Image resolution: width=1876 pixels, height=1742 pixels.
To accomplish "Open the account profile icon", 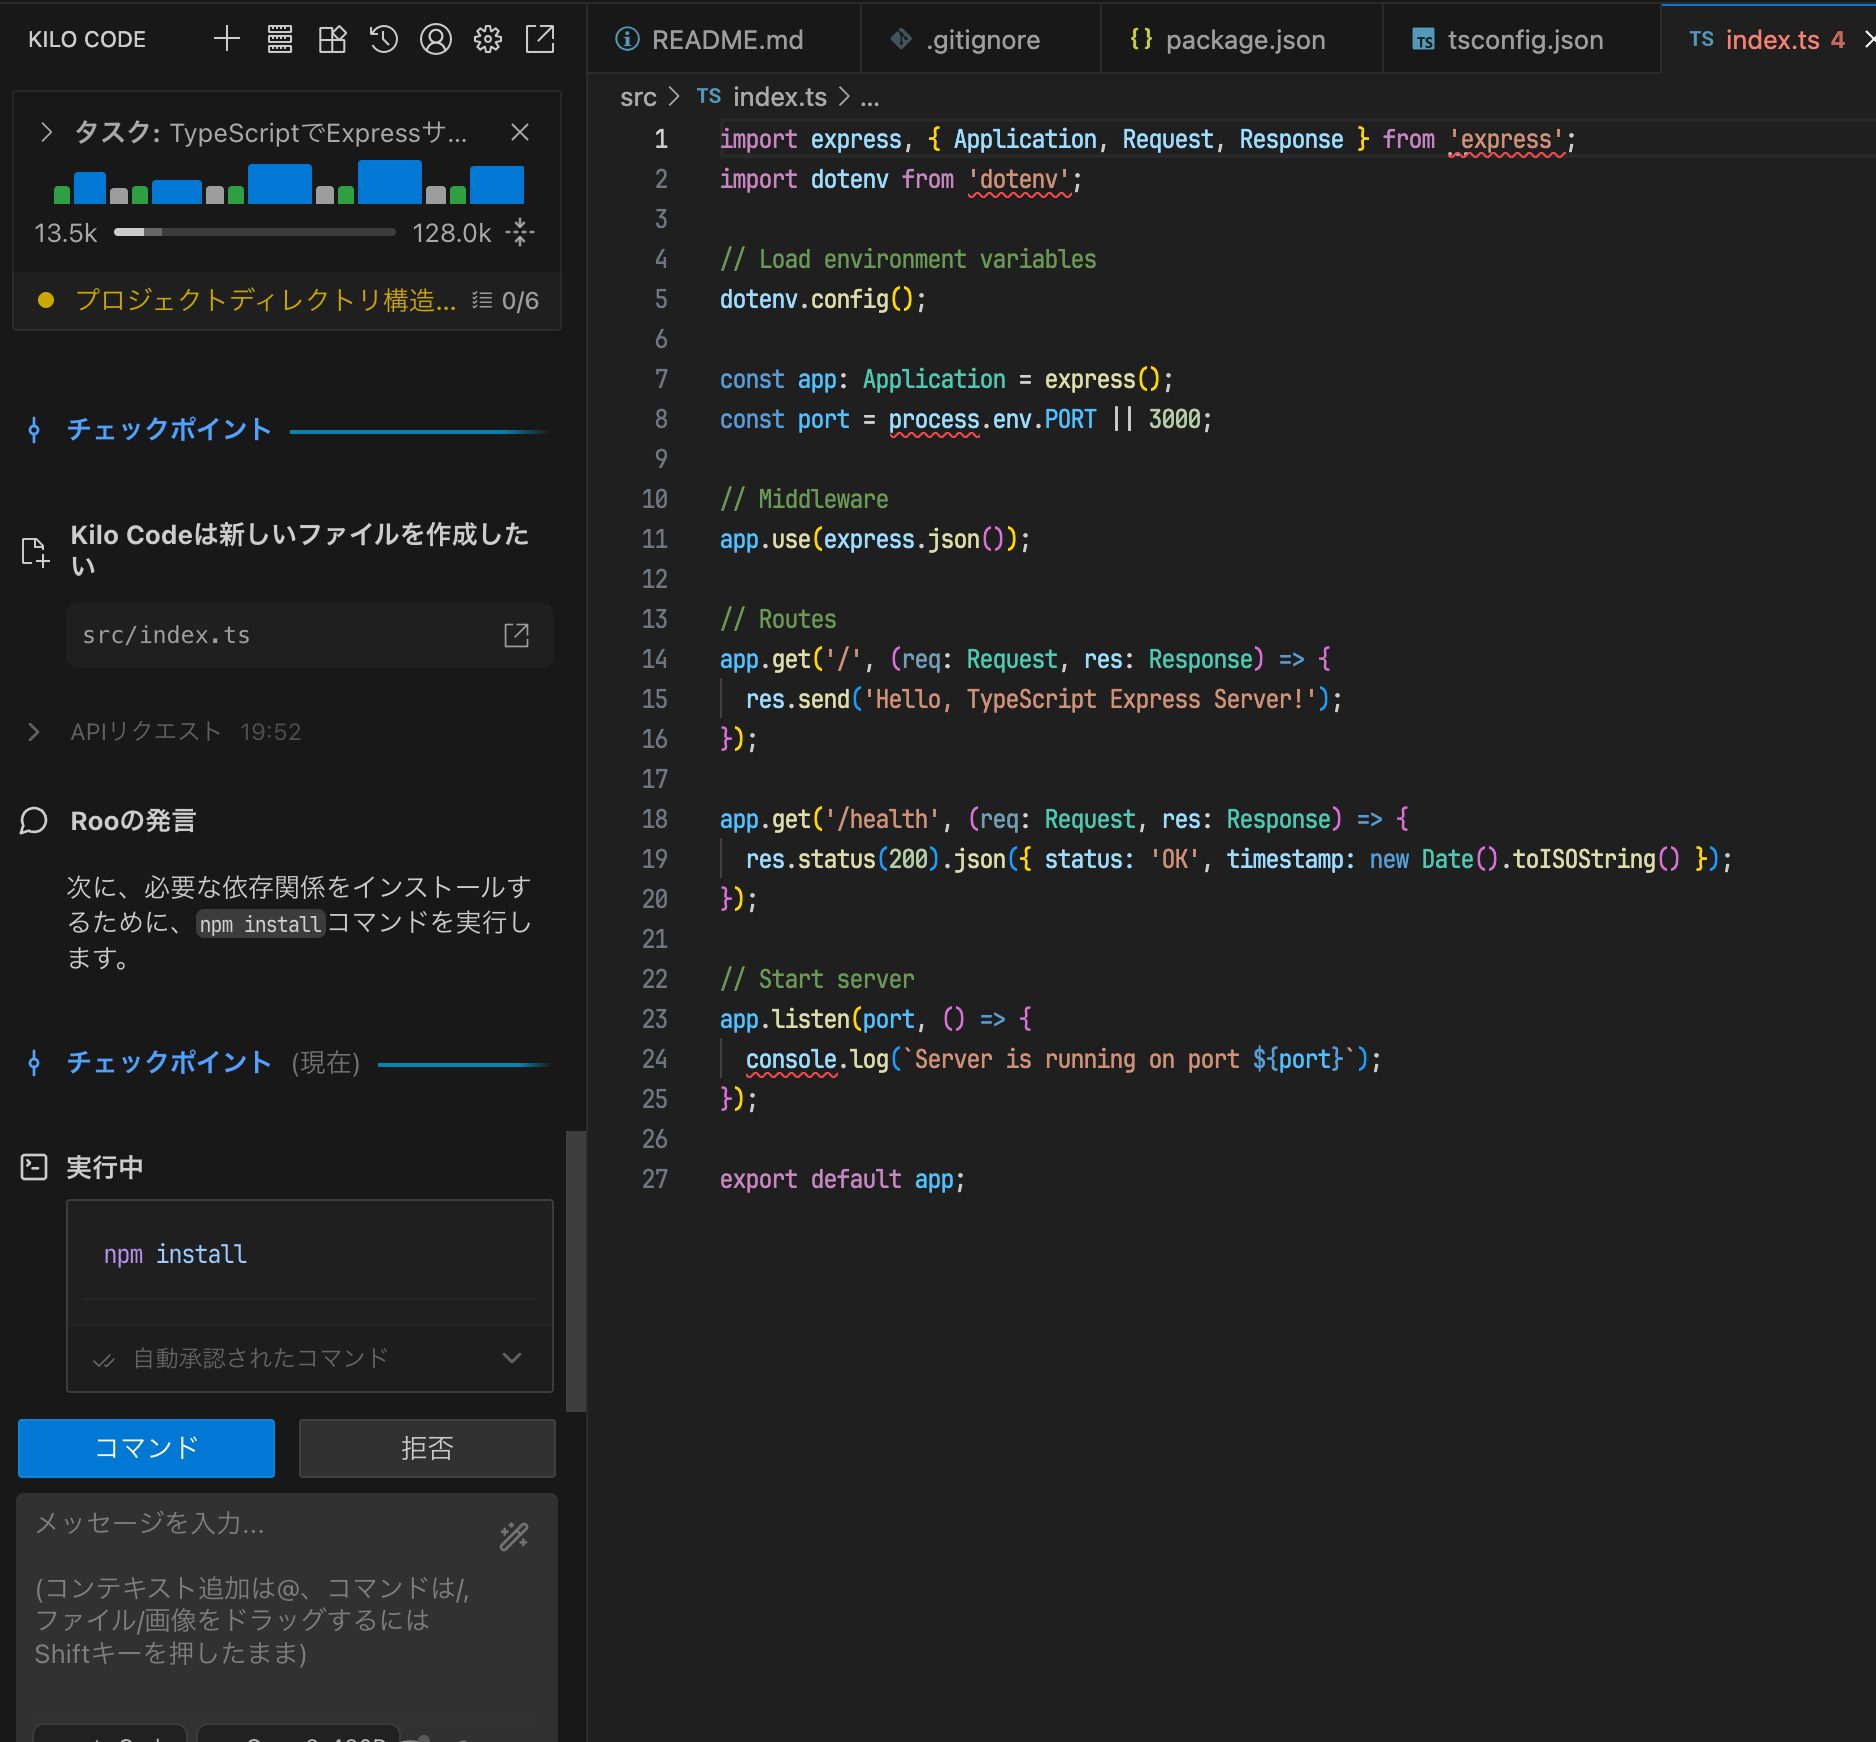I will click(x=436, y=39).
